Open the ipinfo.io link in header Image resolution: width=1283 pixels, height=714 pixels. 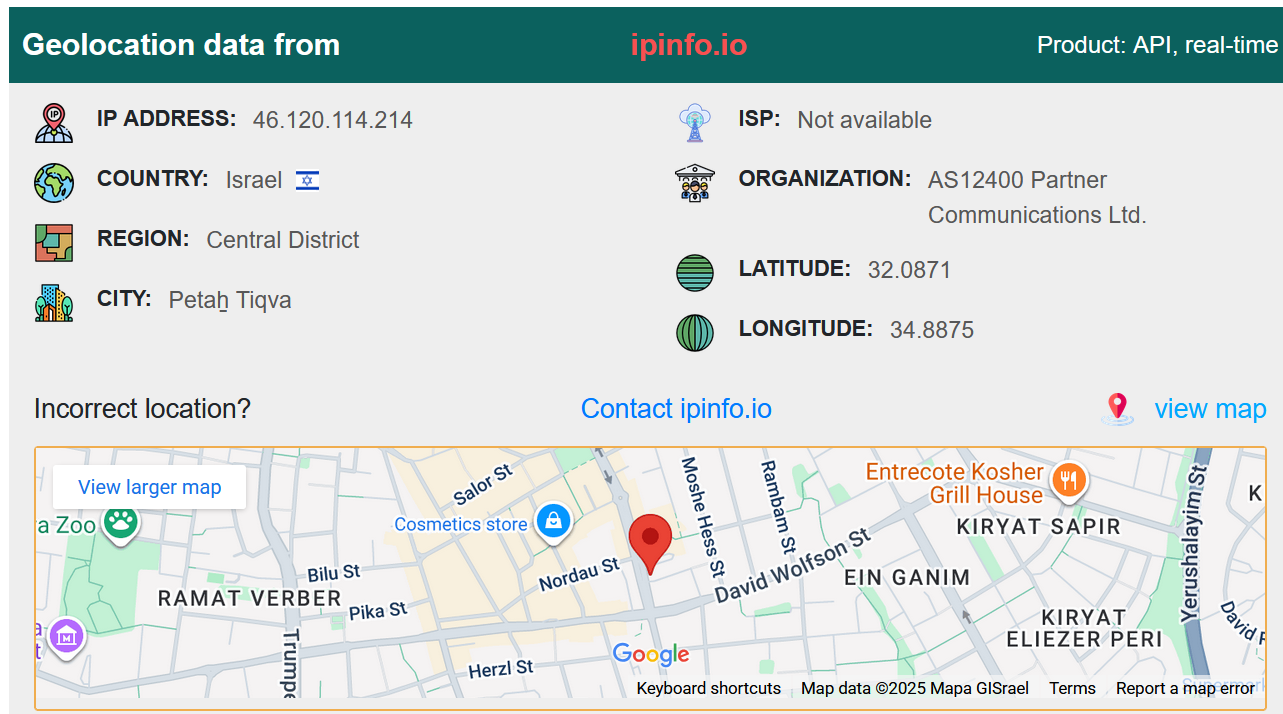688,45
